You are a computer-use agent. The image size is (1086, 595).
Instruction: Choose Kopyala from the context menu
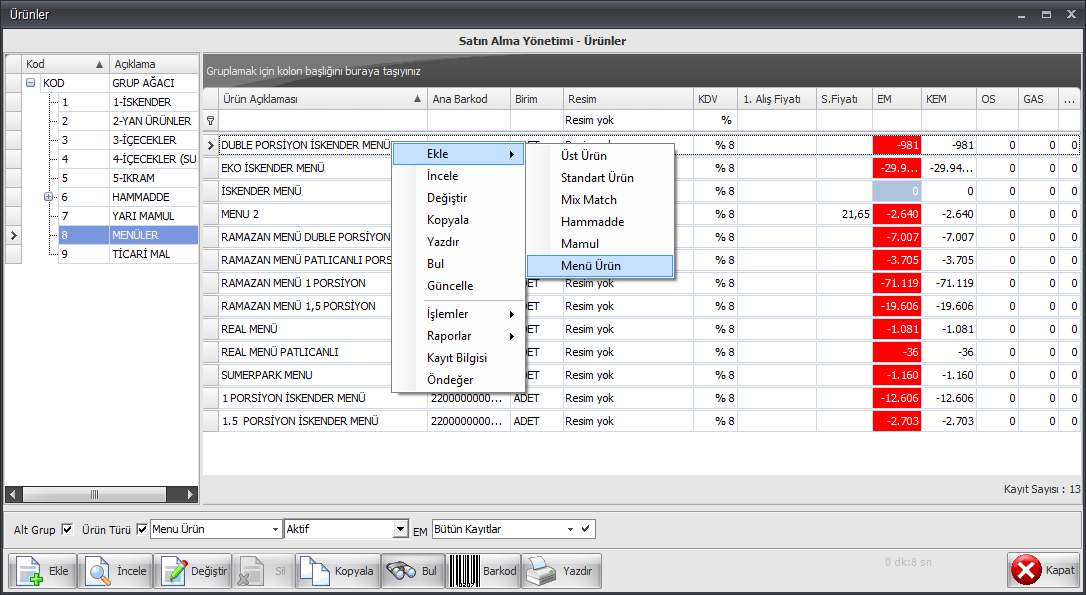pyautogui.click(x=459, y=220)
